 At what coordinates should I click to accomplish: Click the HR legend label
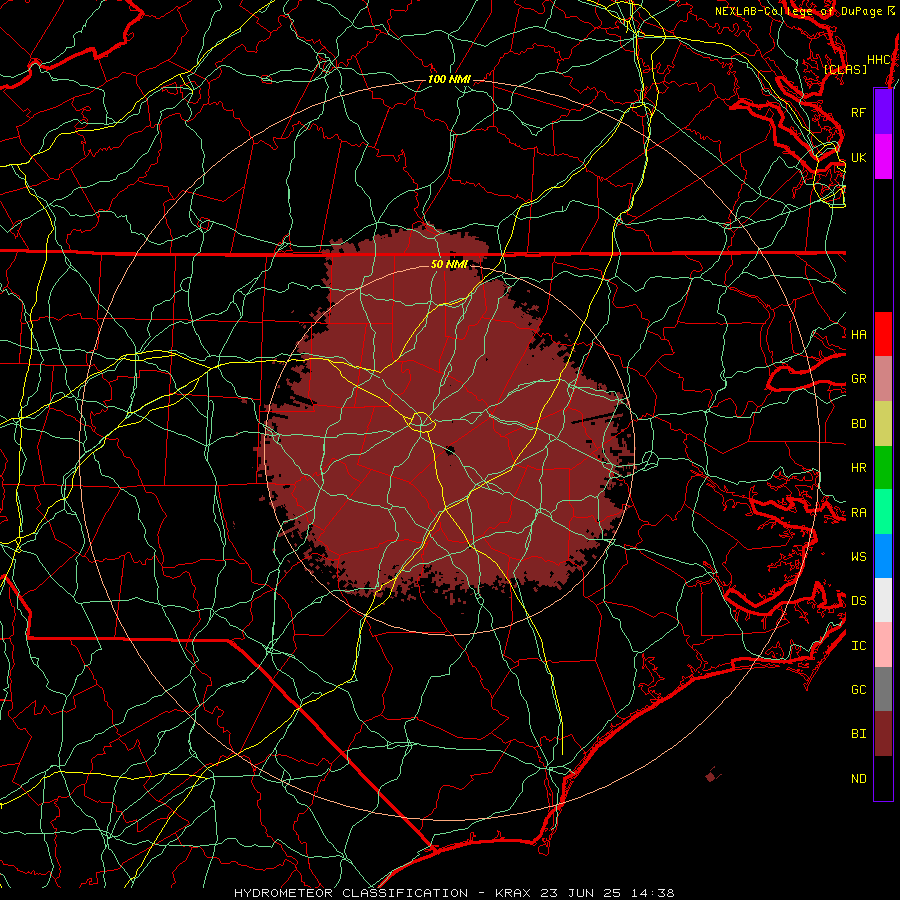859,468
